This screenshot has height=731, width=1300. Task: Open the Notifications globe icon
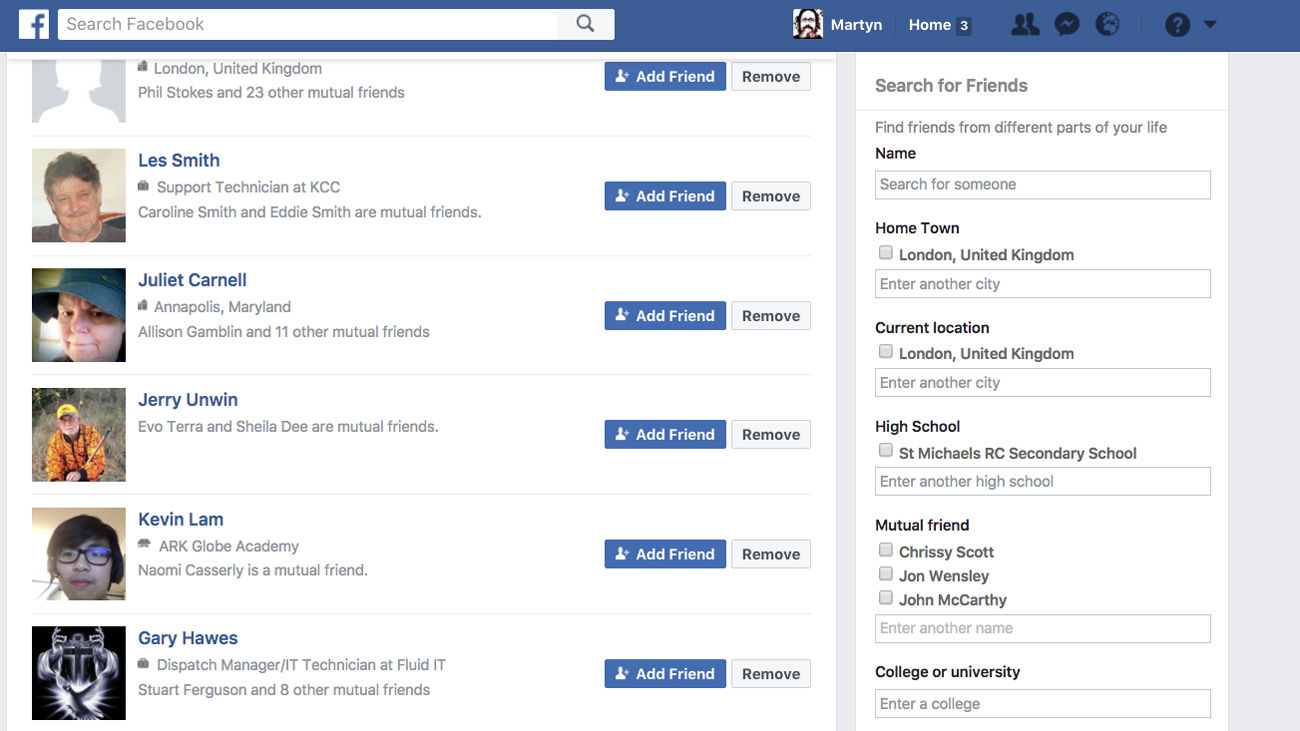1108,25
